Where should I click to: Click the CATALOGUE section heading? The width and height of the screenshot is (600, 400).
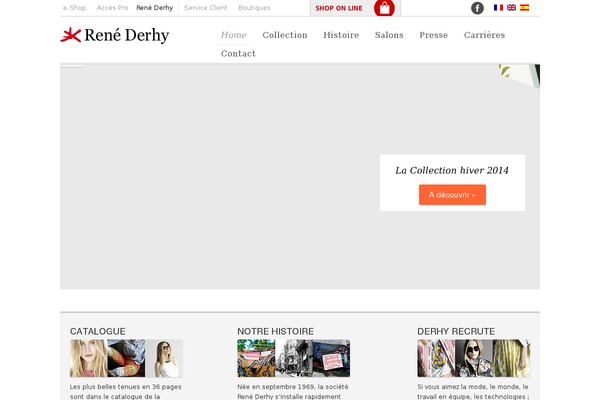tap(98, 331)
